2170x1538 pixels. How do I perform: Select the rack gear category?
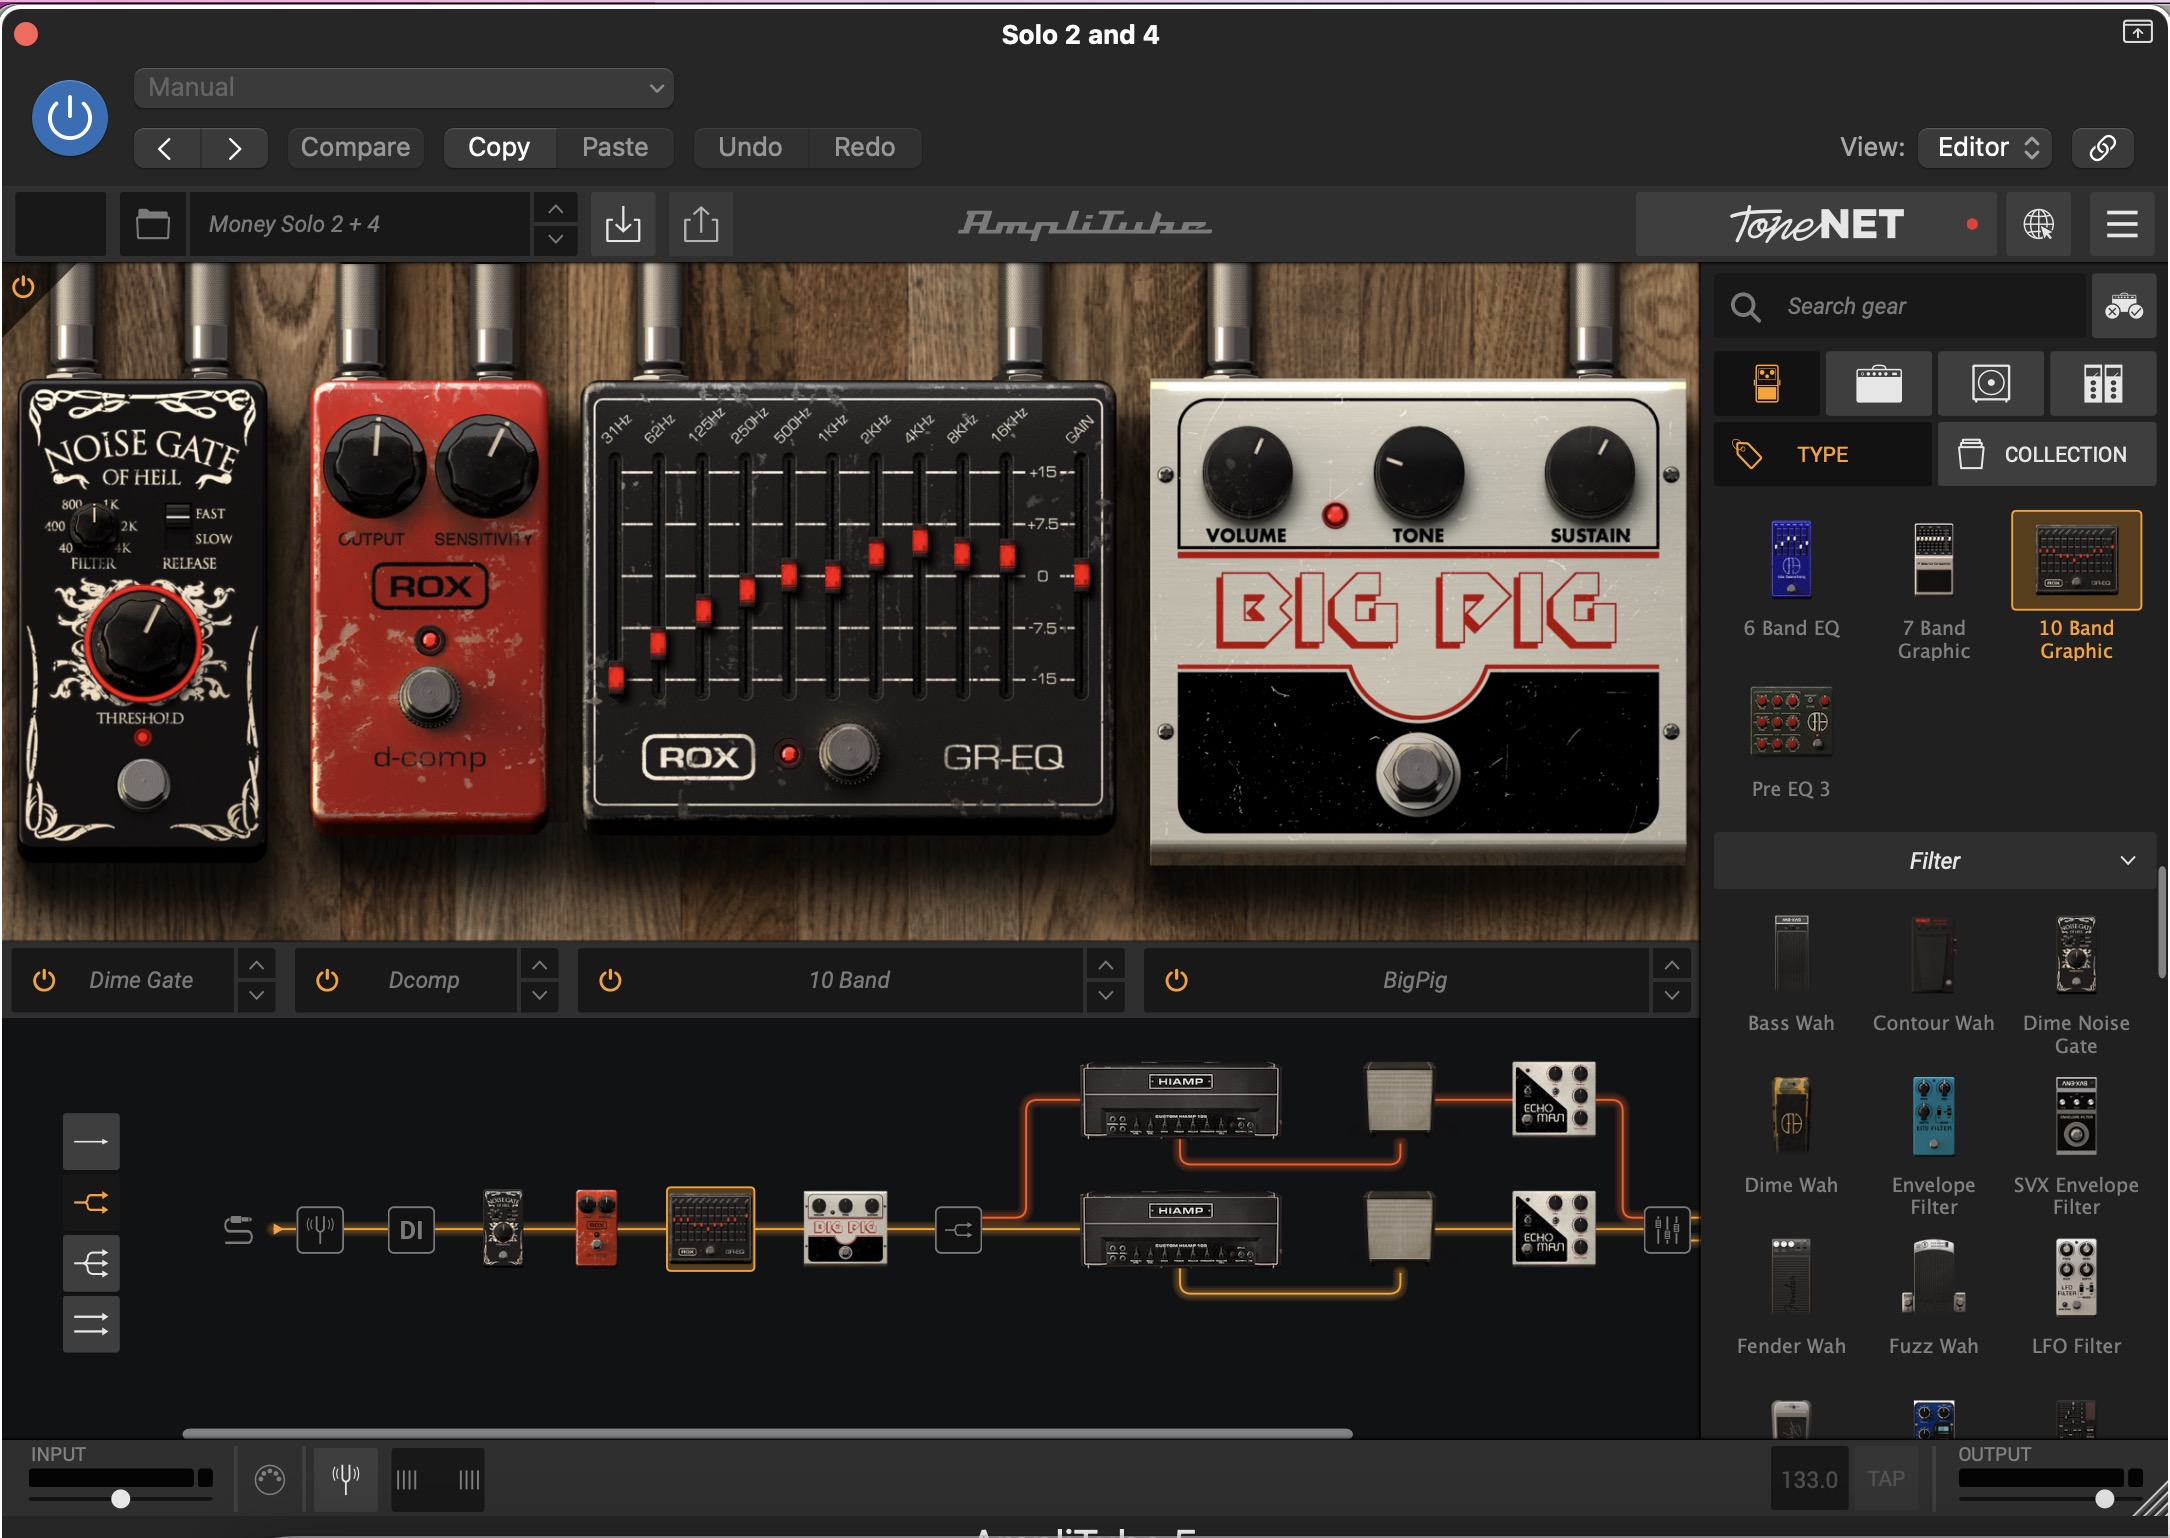click(2103, 383)
